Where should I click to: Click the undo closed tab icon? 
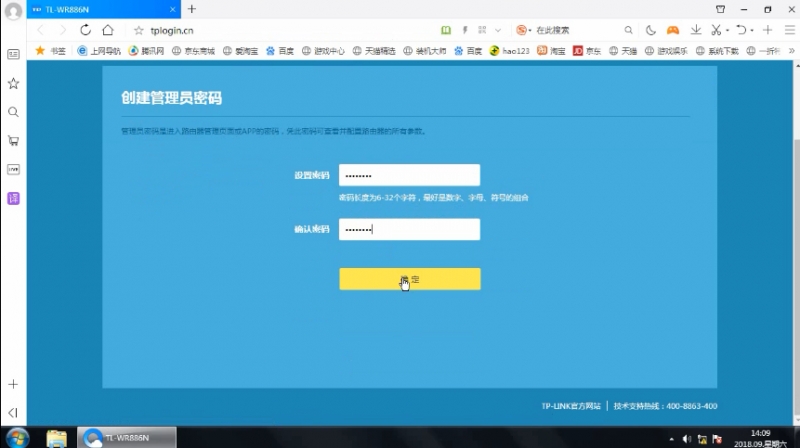(x=741, y=30)
